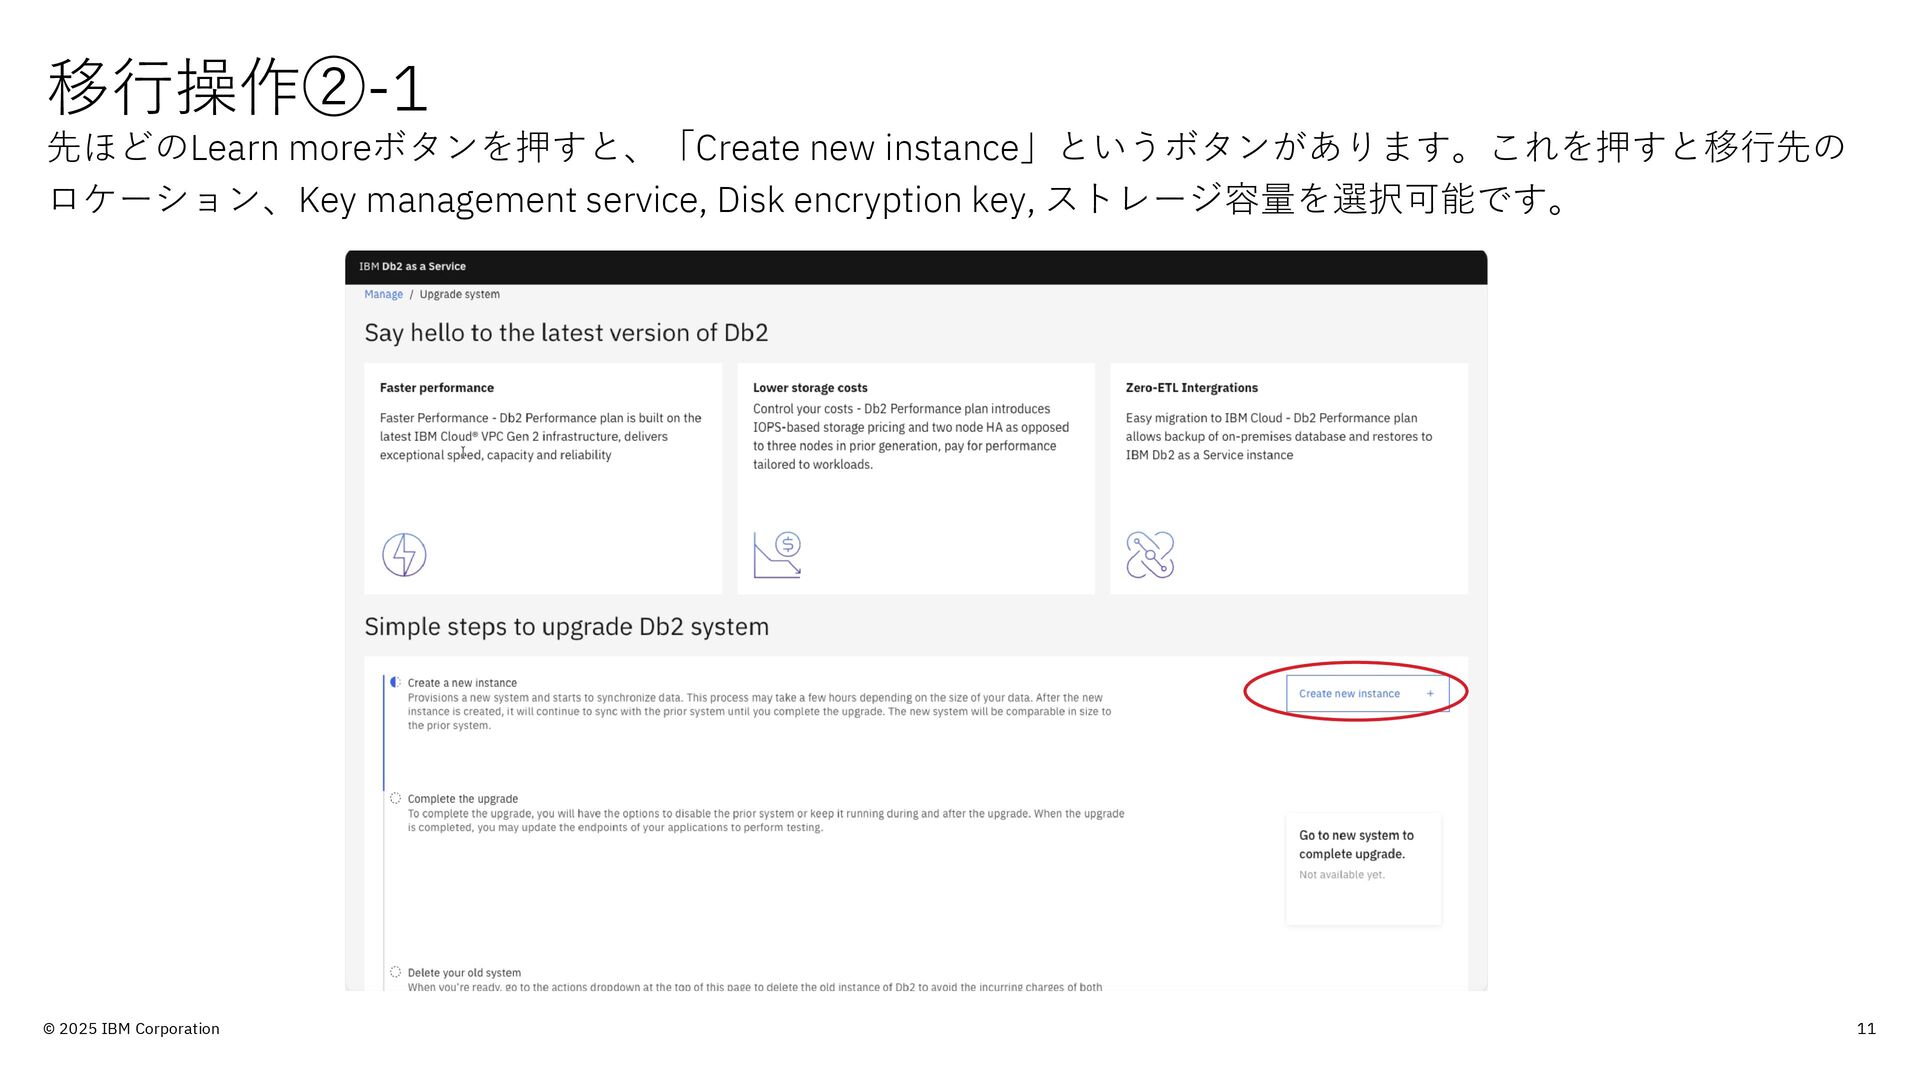1920x1080 pixels.
Task: Open the Manage breadcrumb link
Action: [383, 295]
